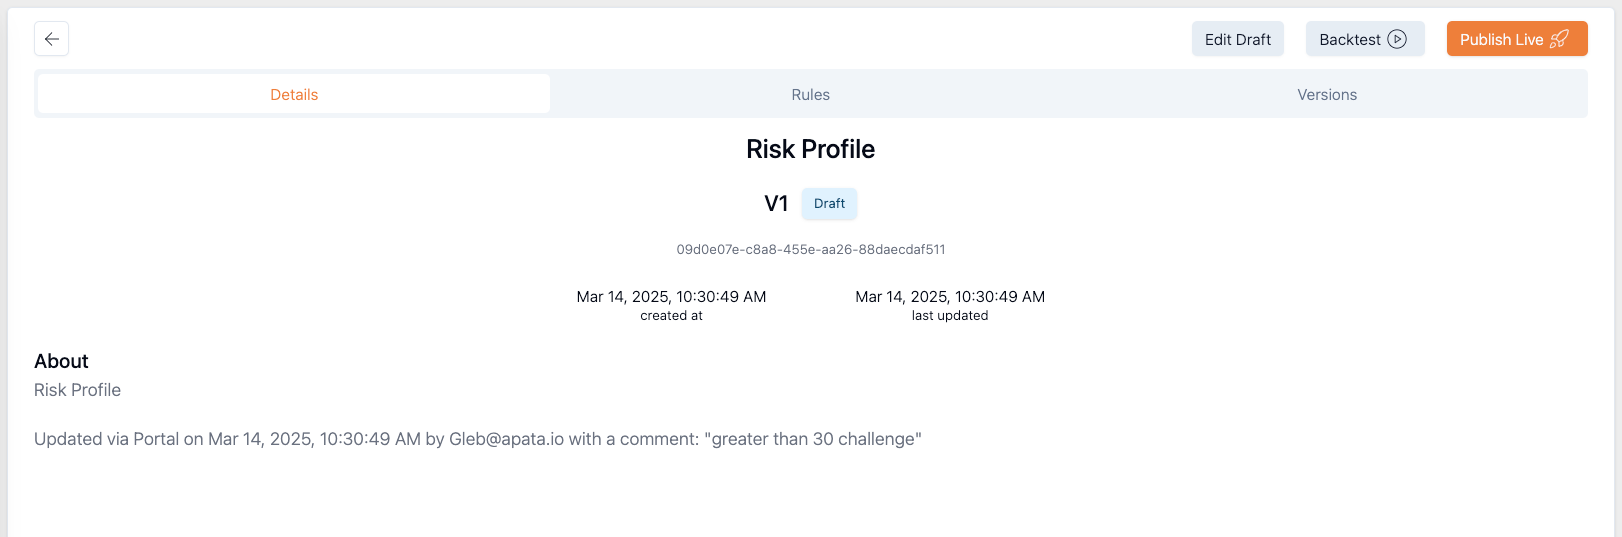Screen dimensions: 1622x537
Task: Click the back arrow icon
Action: 52,39
